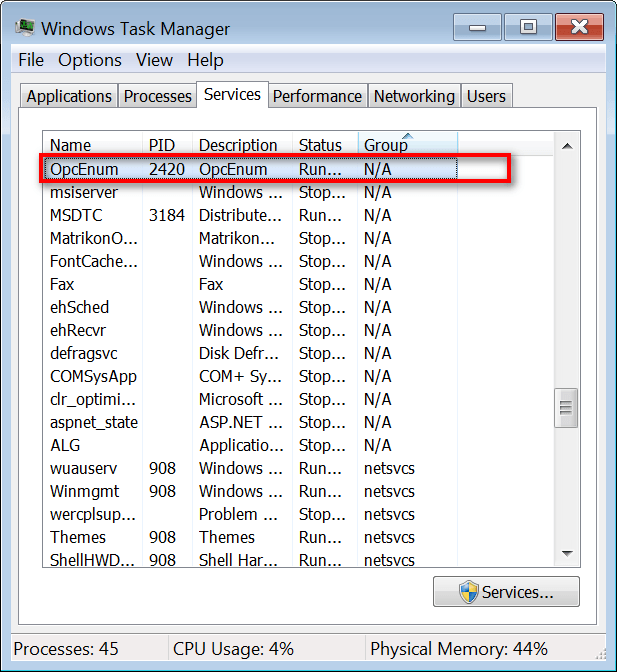Screen dimensions: 617x672
Task: Sort services by Group column header
Action: click(x=407, y=145)
